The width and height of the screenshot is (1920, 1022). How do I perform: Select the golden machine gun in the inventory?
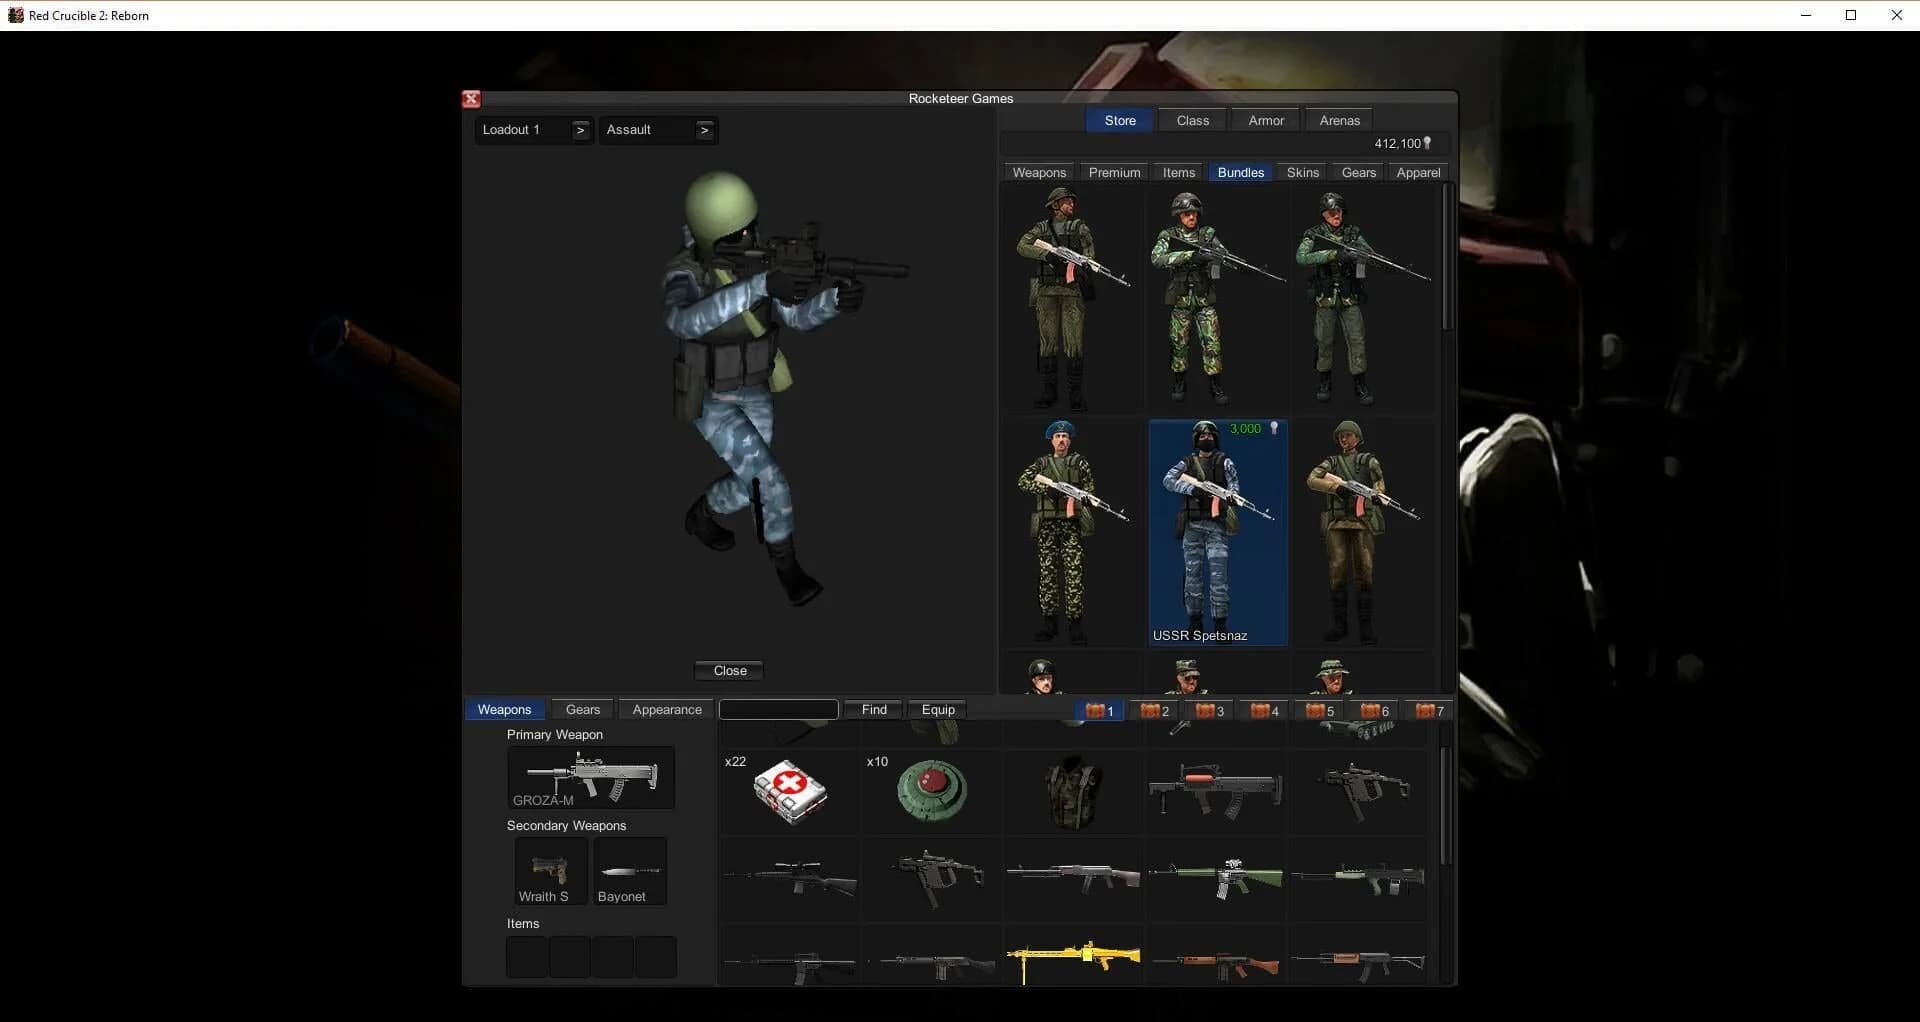(1073, 957)
